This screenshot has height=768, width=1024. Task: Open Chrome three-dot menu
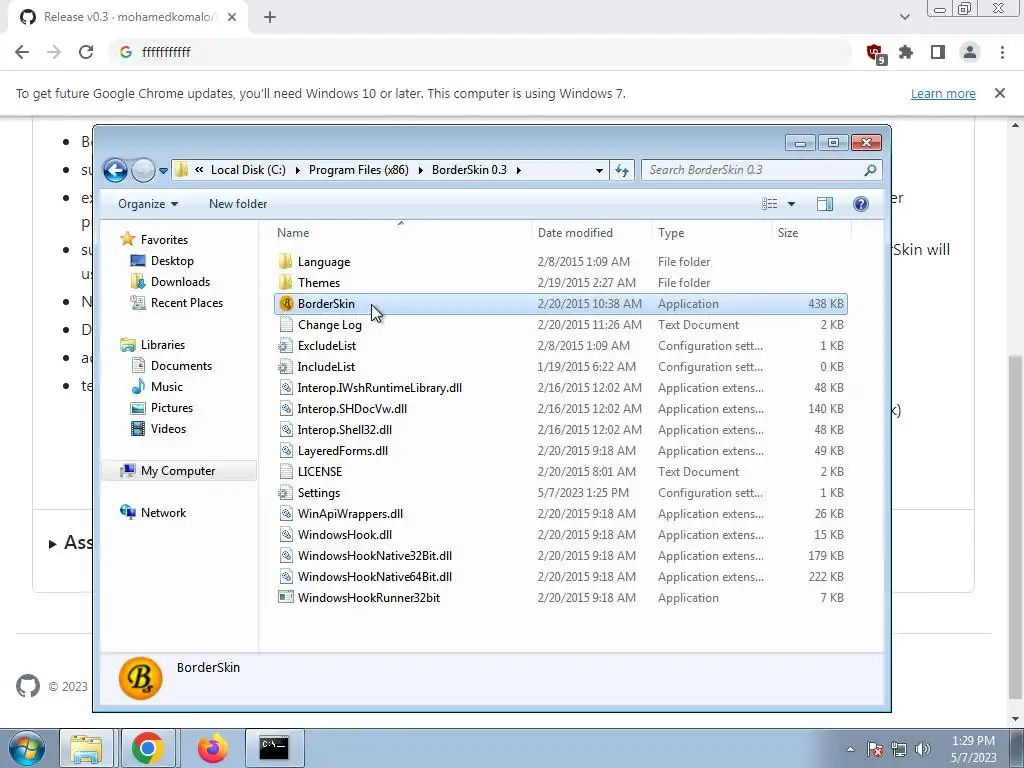[x=1002, y=52]
